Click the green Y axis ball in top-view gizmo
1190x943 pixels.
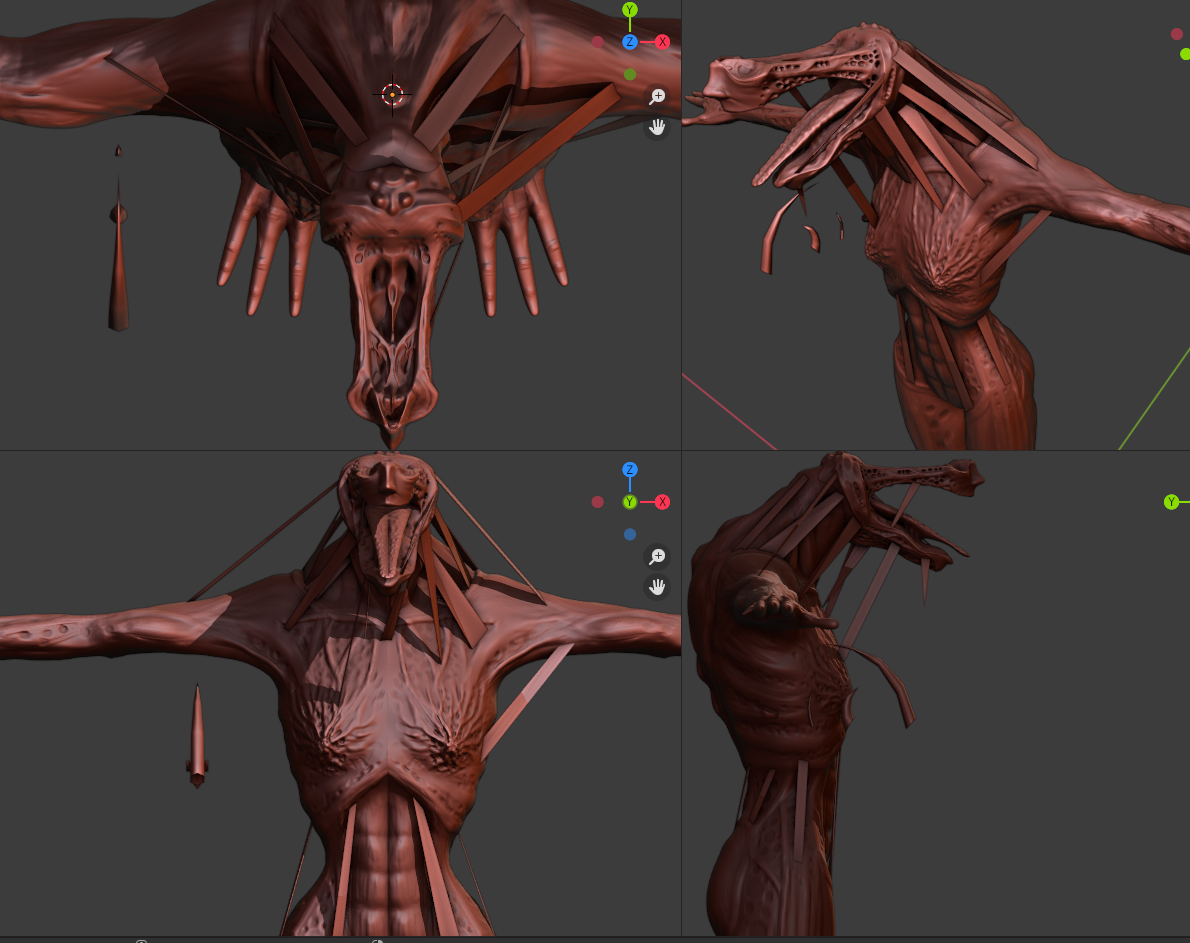[629, 10]
